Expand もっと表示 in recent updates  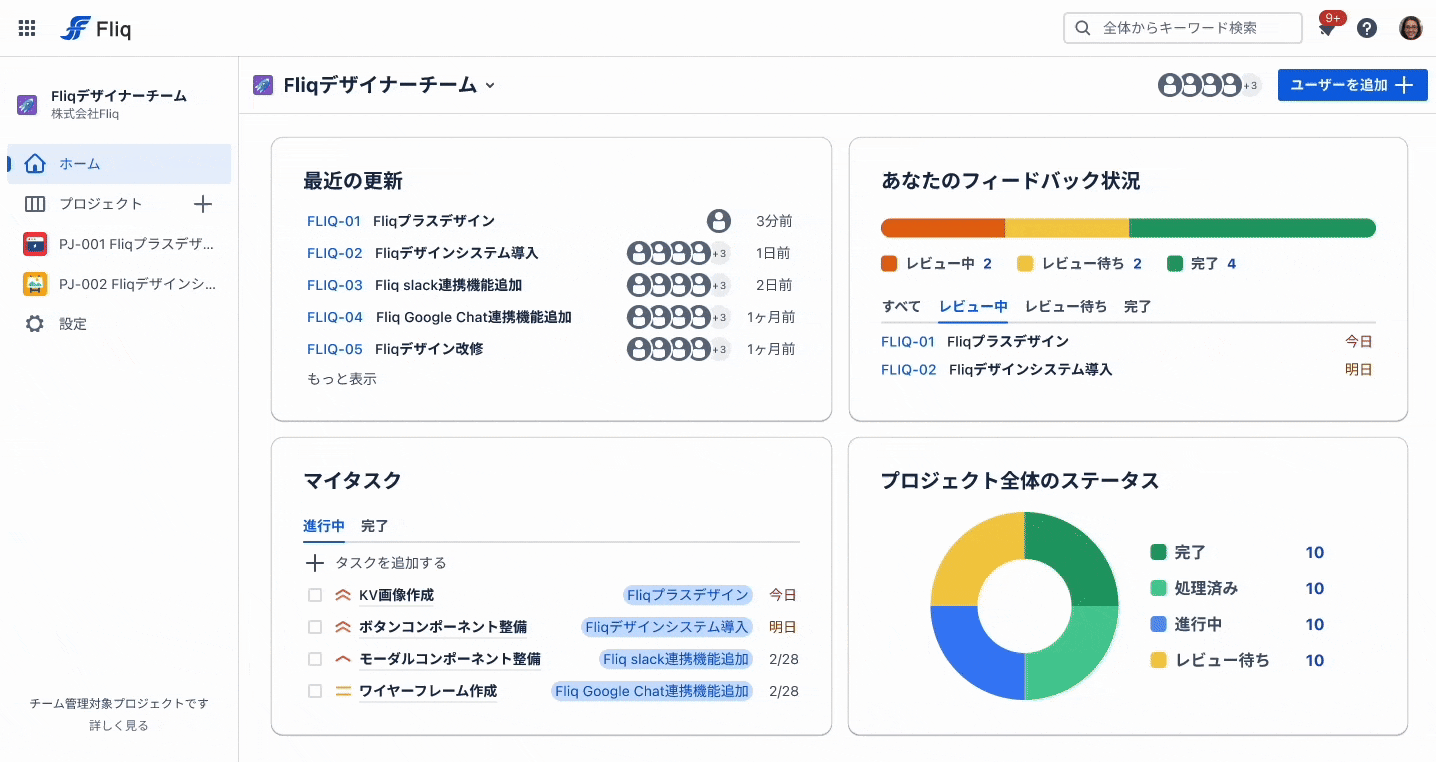tap(342, 379)
